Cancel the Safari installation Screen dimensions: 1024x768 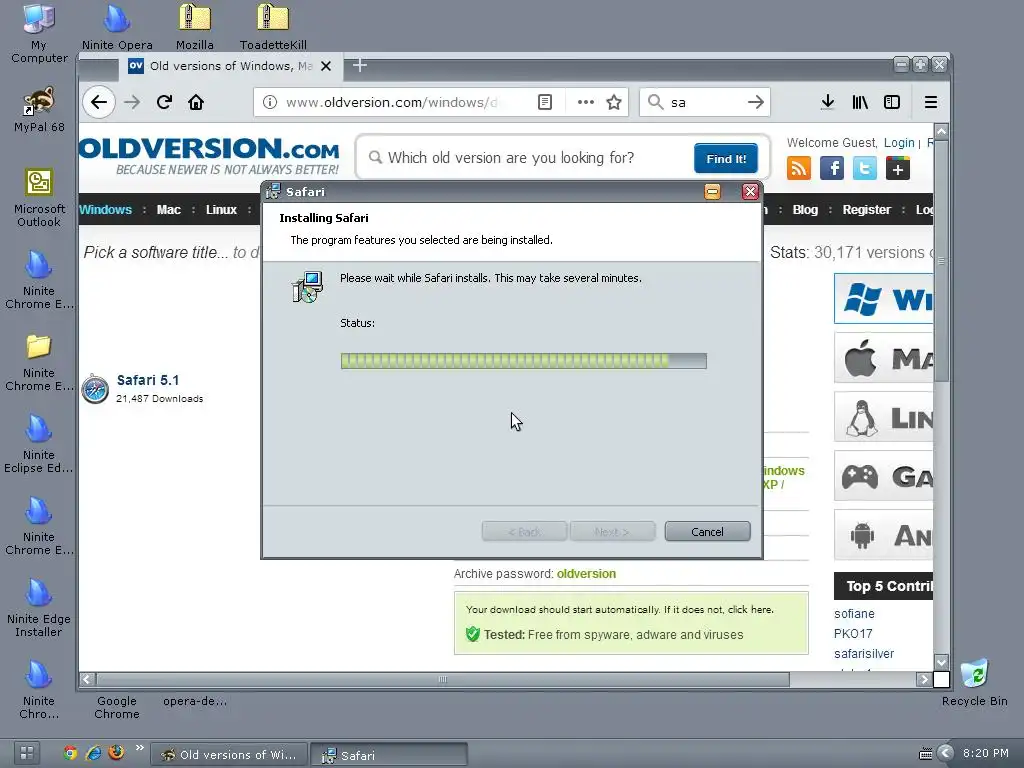tap(707, 532)
